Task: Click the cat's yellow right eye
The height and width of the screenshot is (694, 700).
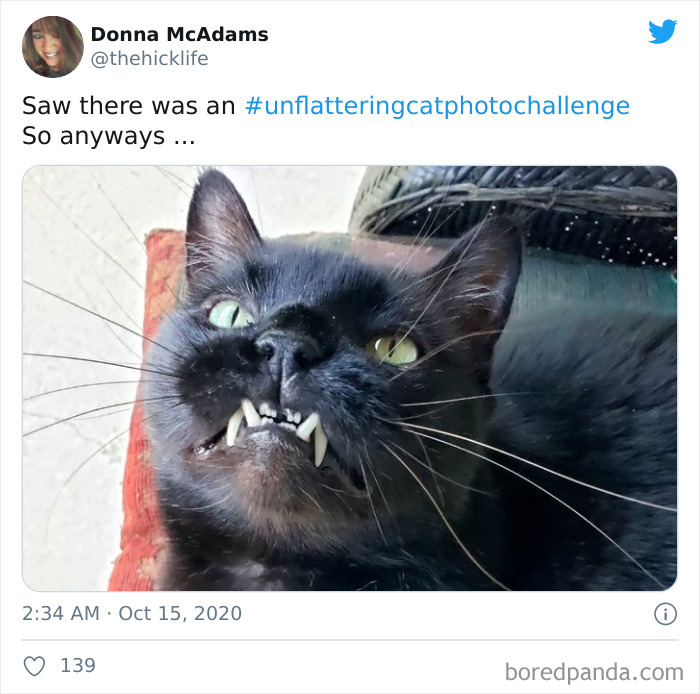Action: (392, 349)
